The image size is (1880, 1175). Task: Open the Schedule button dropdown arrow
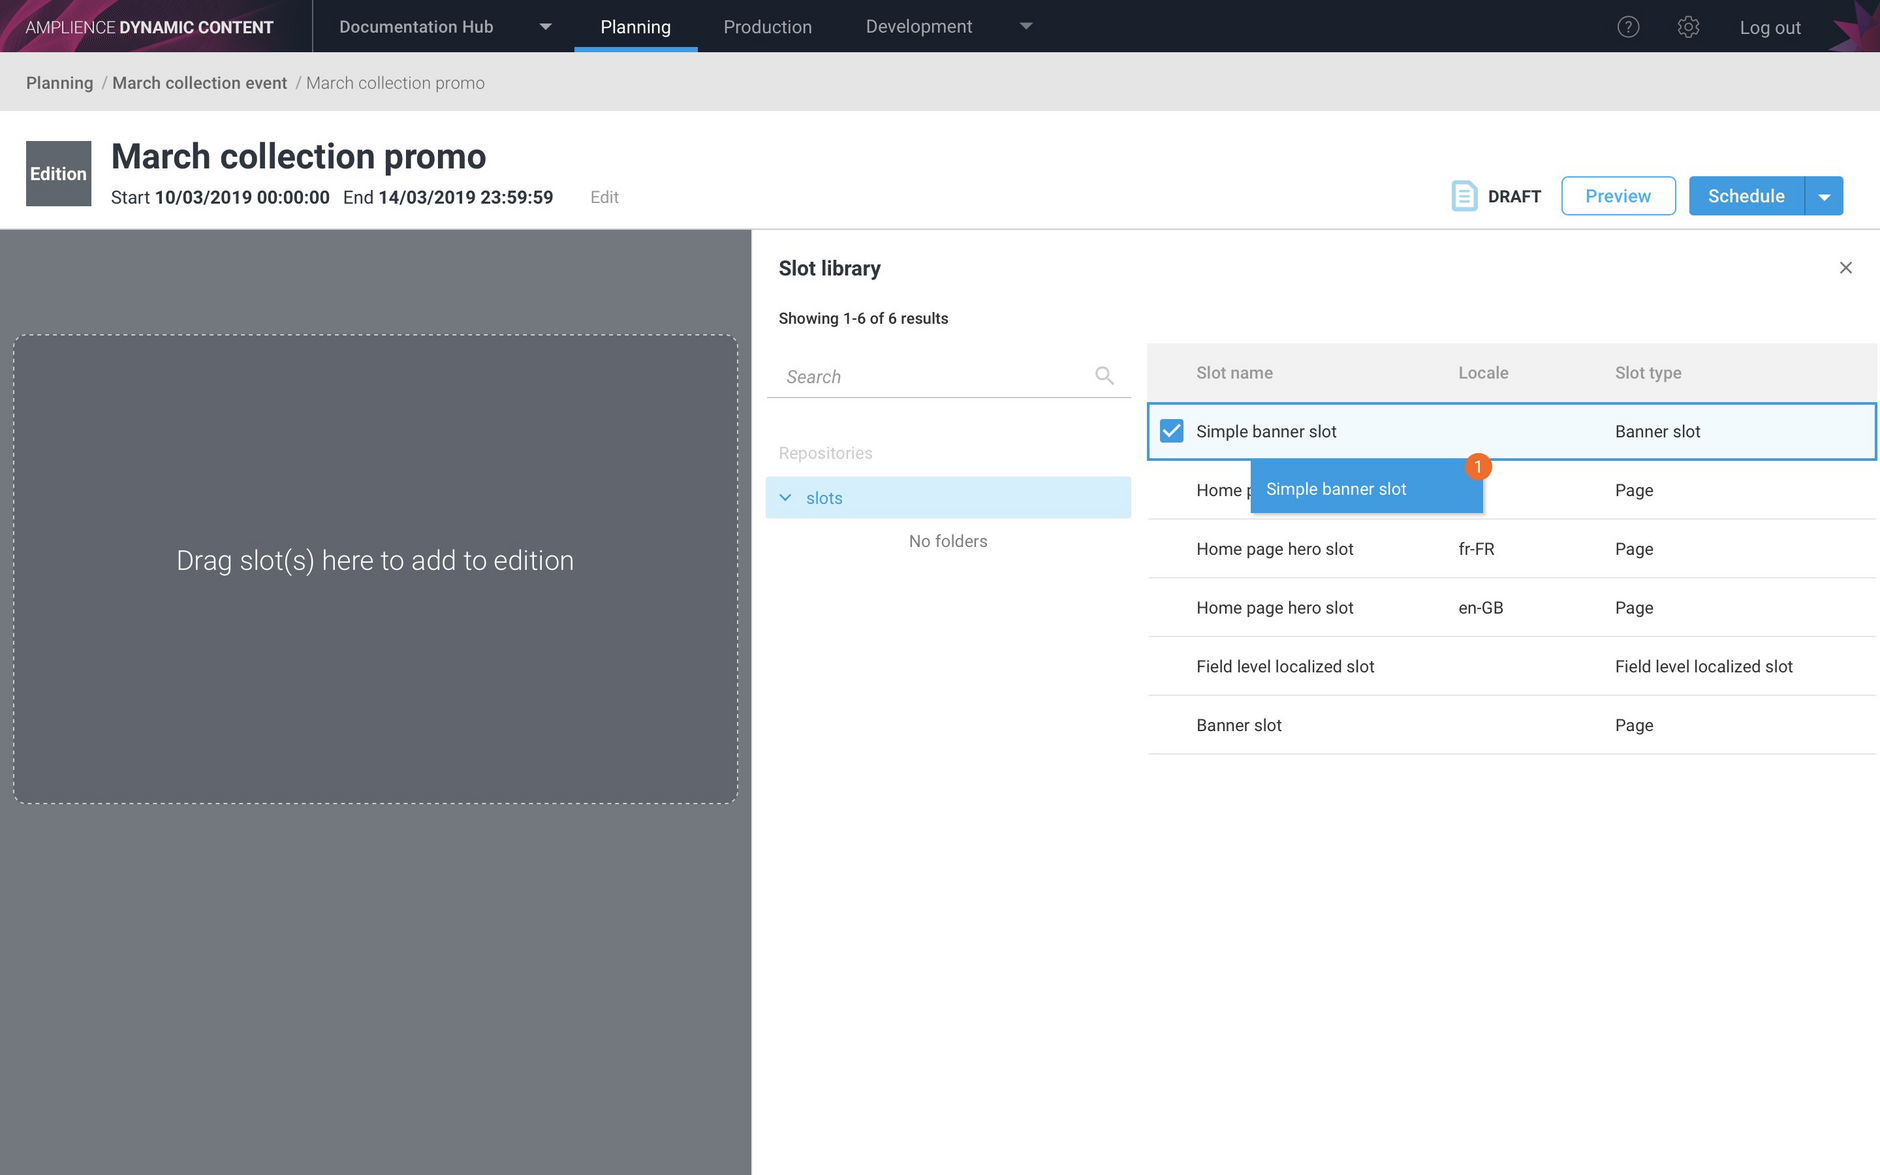click(x=1823, y=196)
